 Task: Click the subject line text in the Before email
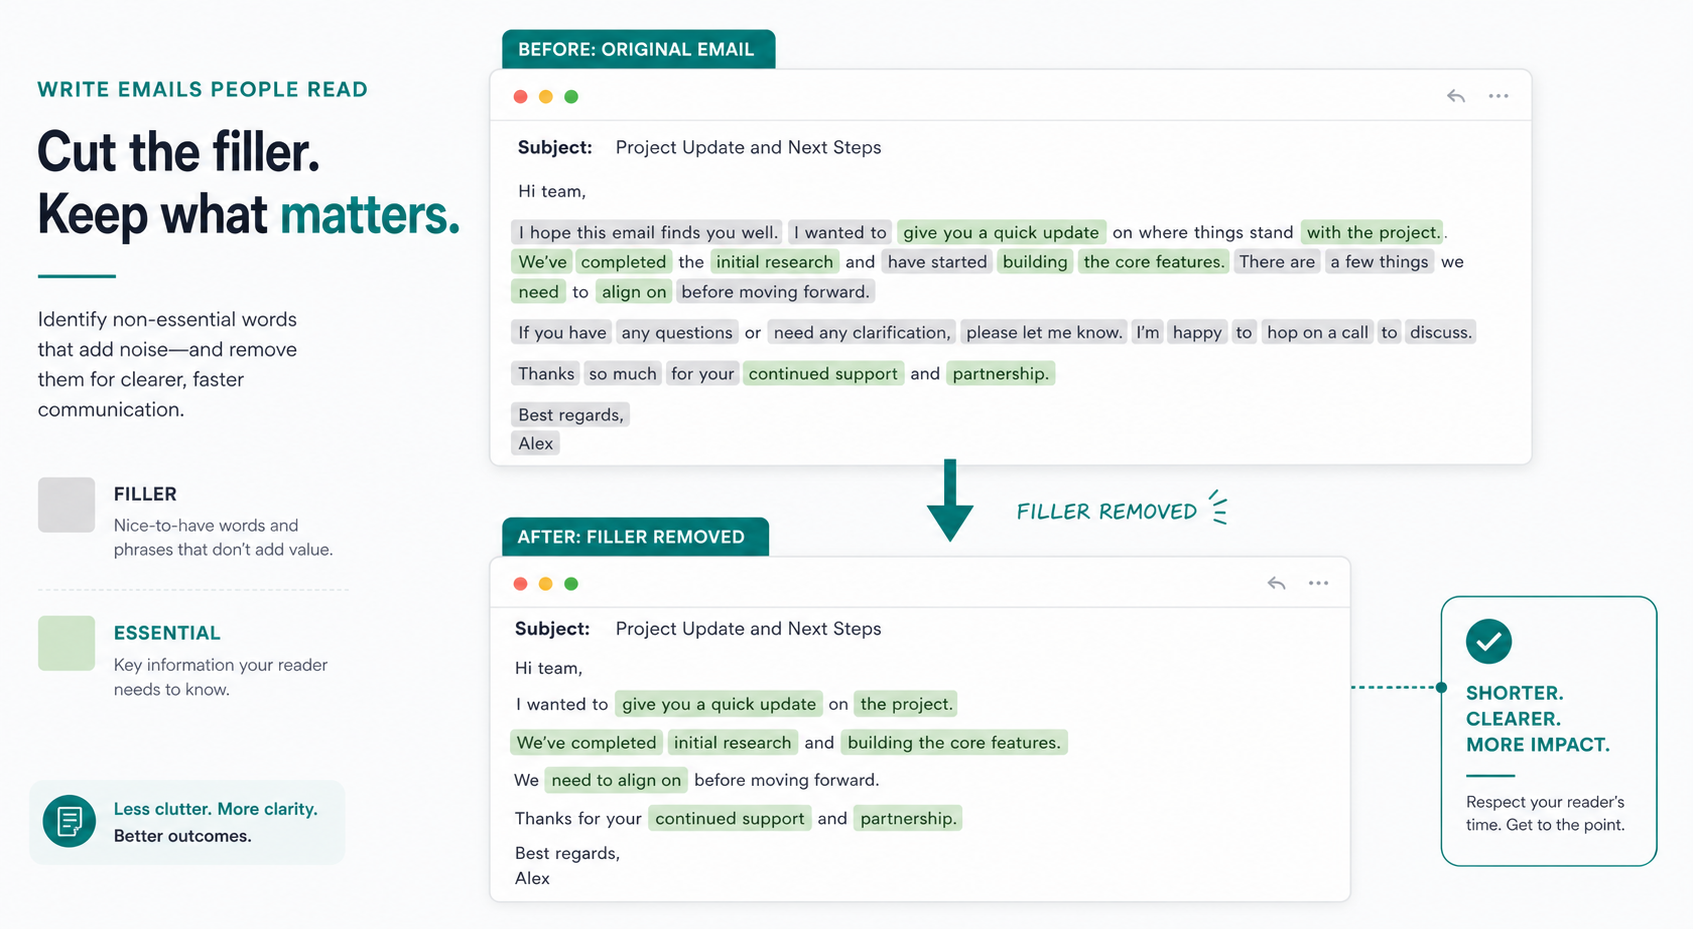click(x=748, y=148)
